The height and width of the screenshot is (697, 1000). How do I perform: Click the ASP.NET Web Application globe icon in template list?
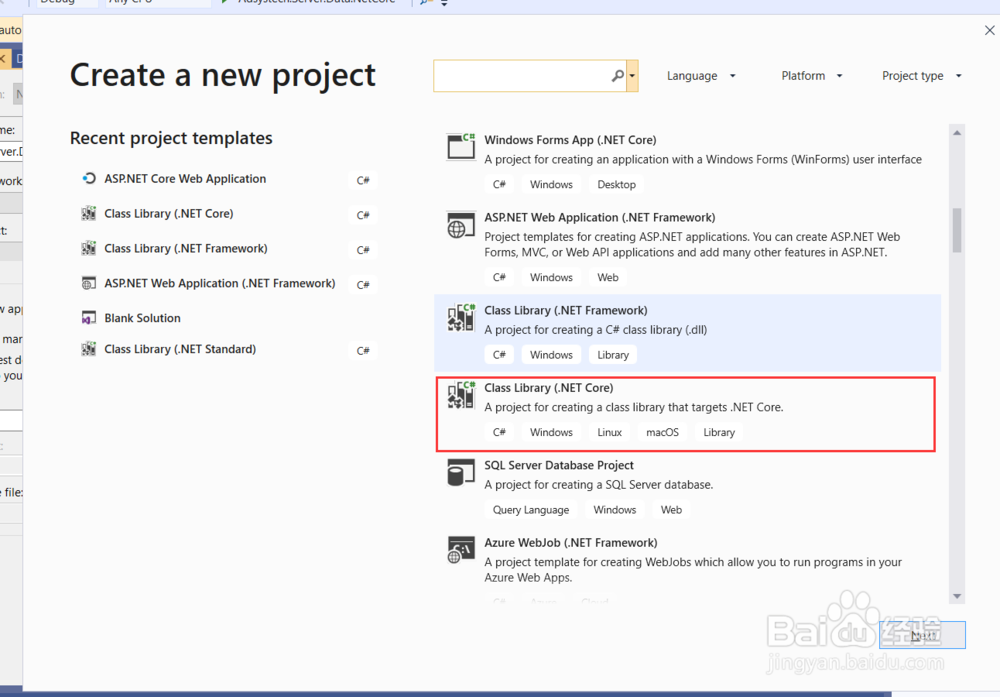click(460, 224)
